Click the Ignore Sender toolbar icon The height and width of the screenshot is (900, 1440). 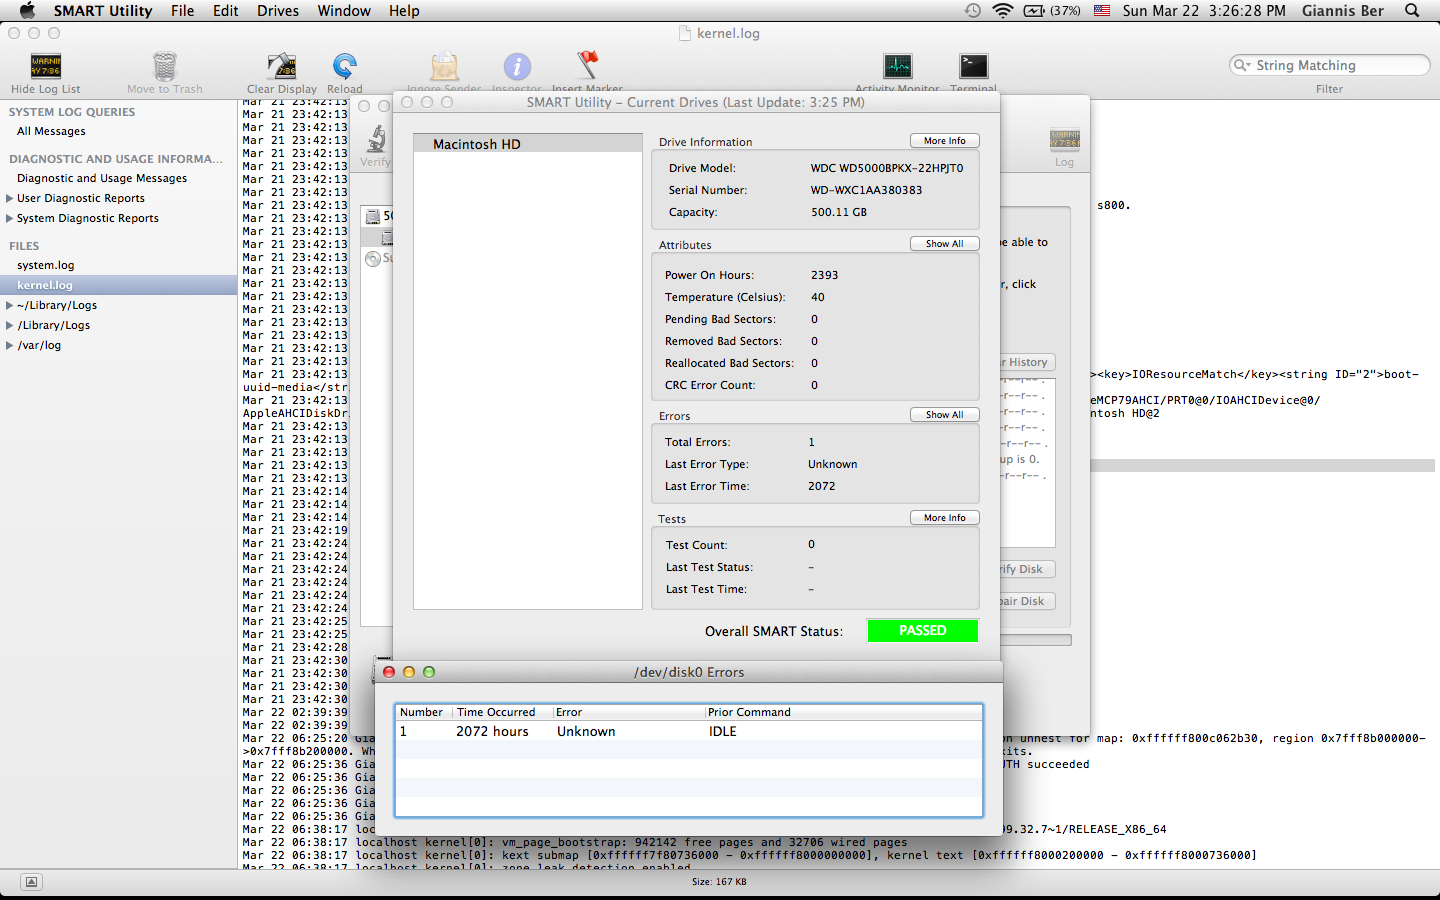pos(445,67)
